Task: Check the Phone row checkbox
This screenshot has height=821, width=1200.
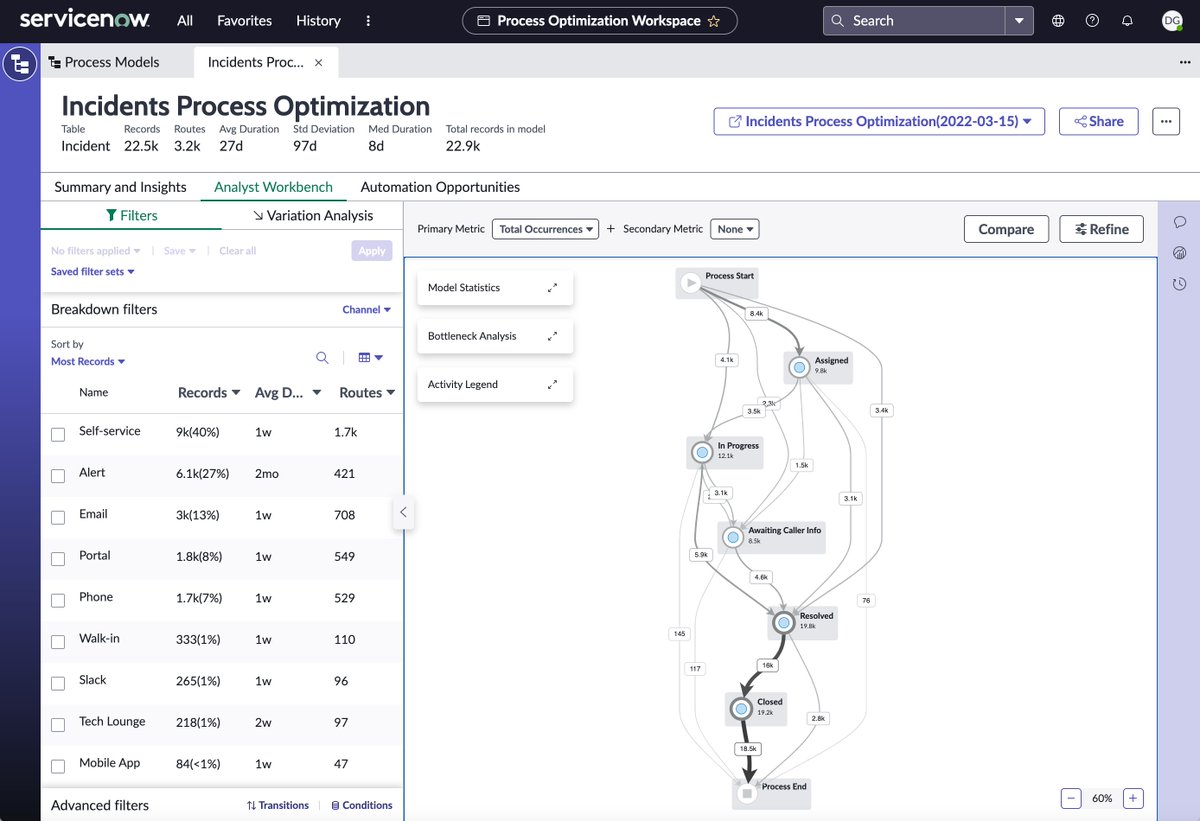Action: point(58,600)
